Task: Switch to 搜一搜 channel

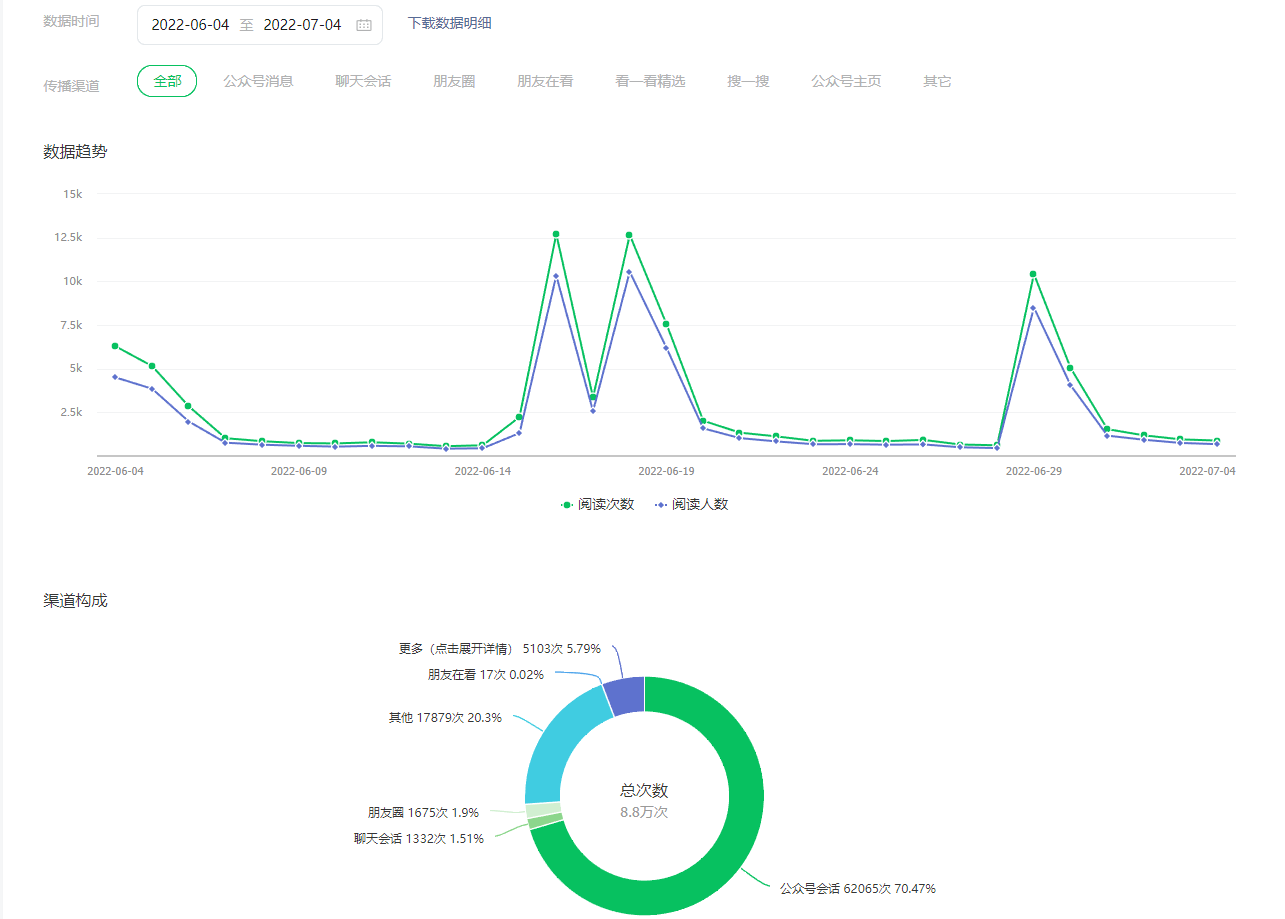Action: coord(748,81)
